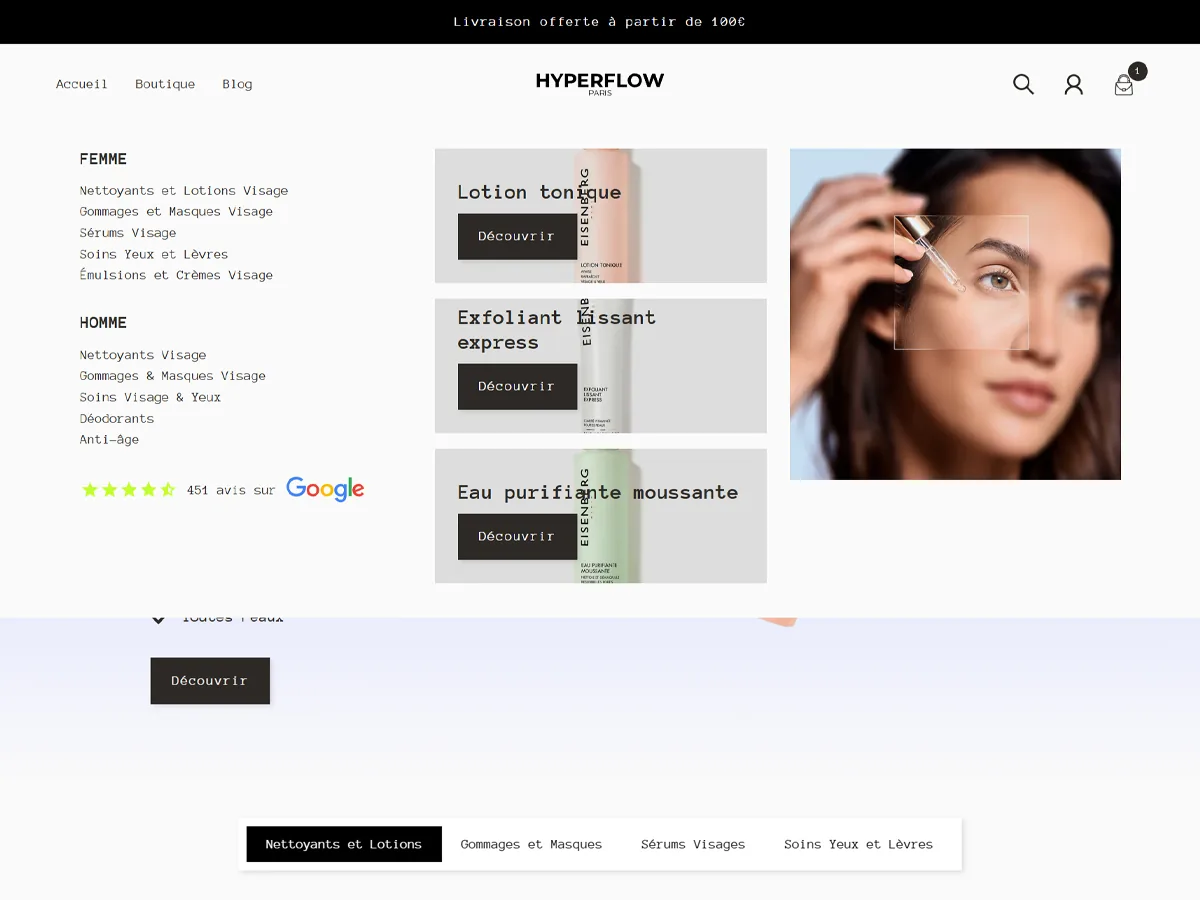Viewport: 1200px width, 900px height.
Task: Click the green star rating
Action: pos(128,490)
